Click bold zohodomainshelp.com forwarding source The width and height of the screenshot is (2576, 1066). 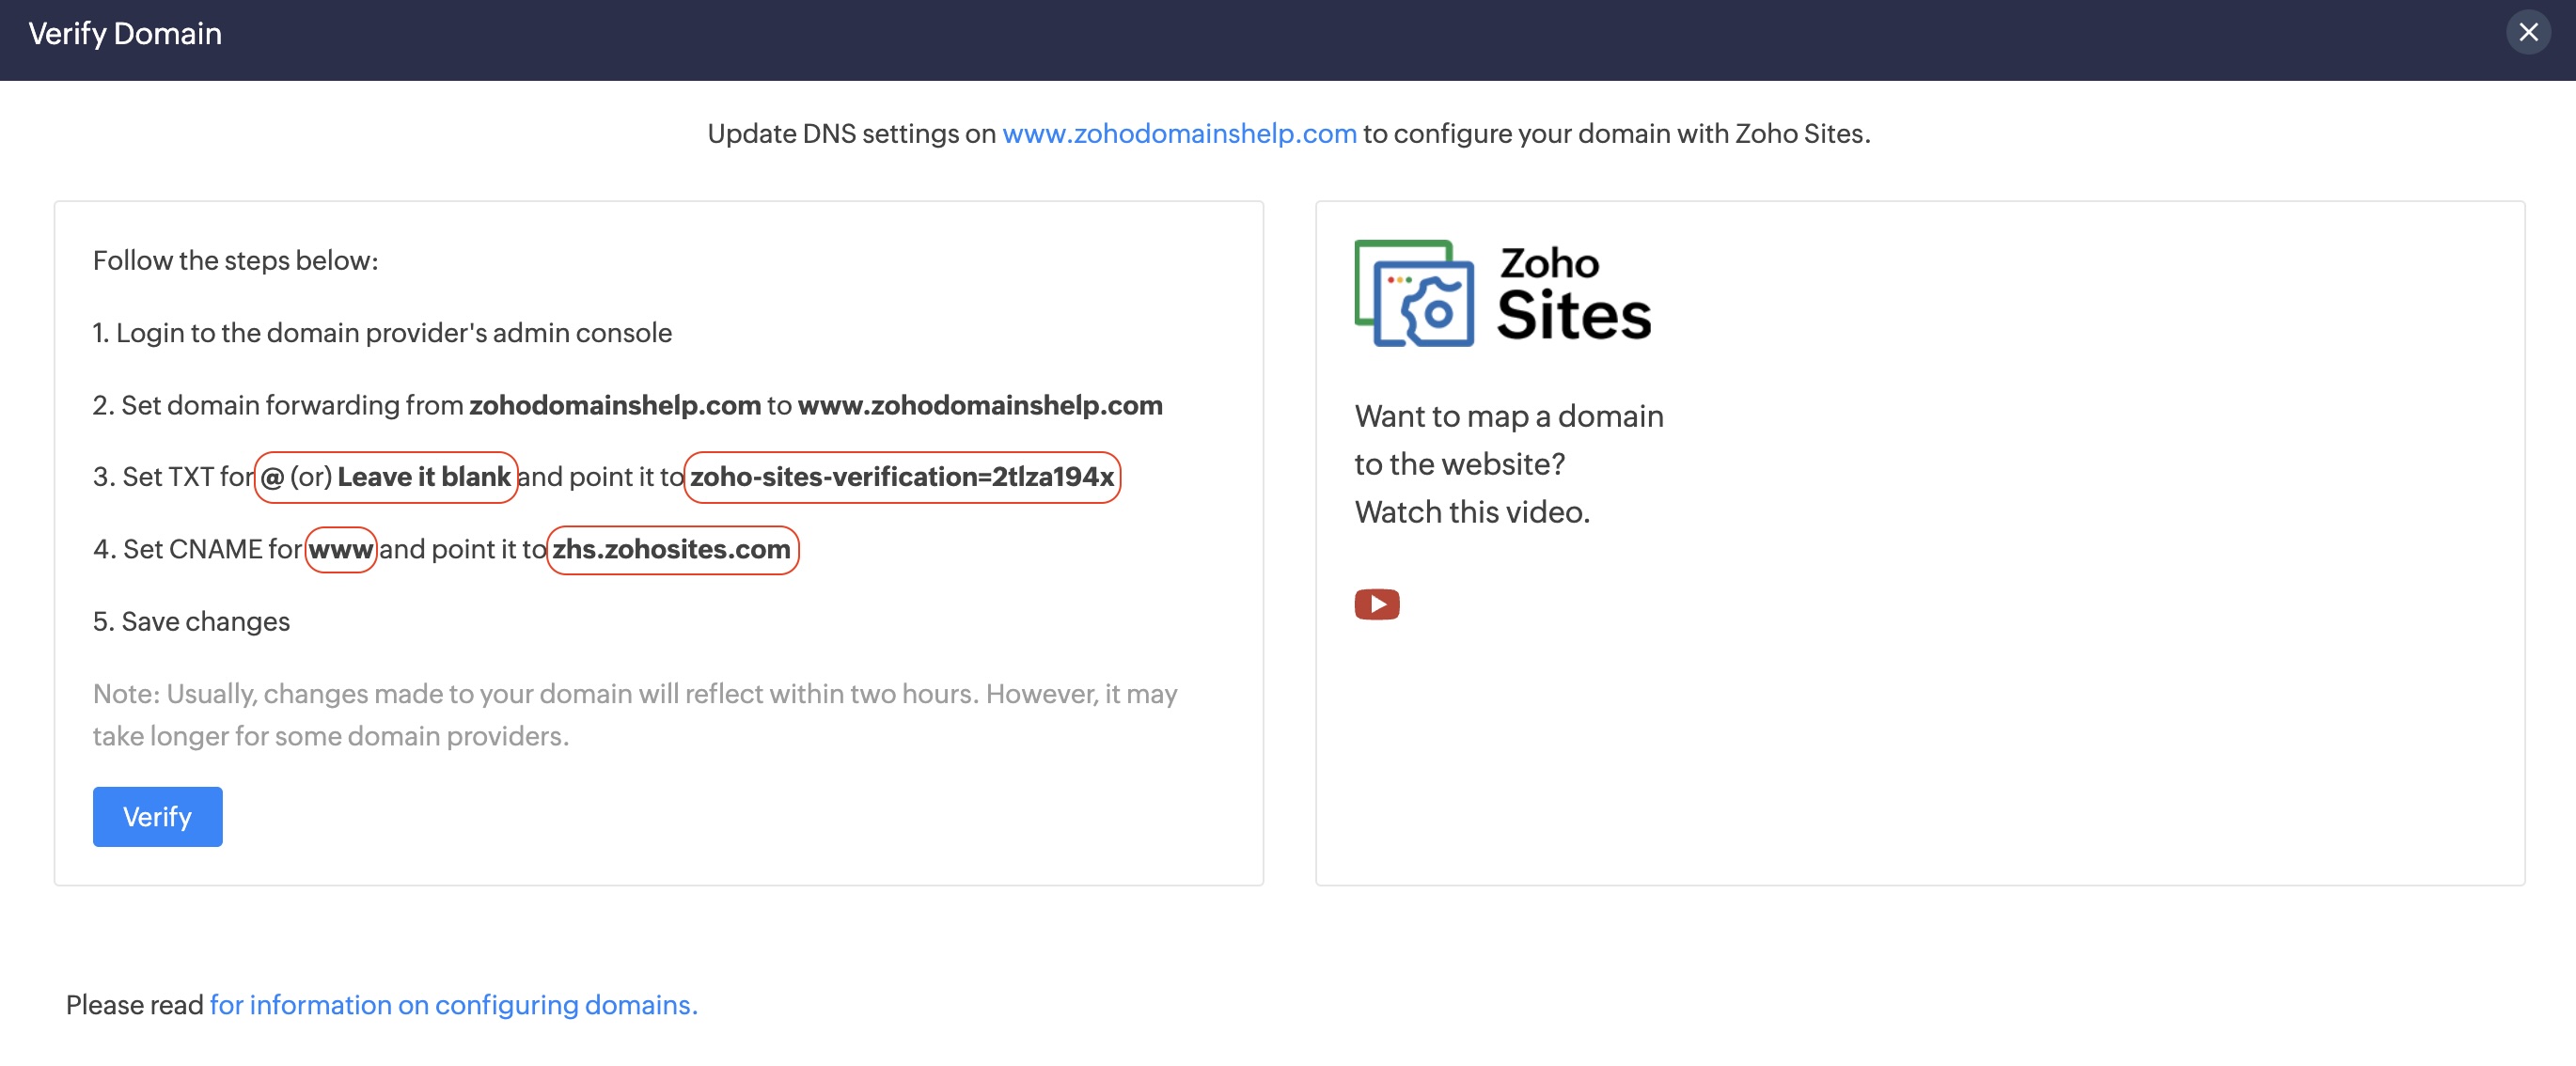pos(615,405)
